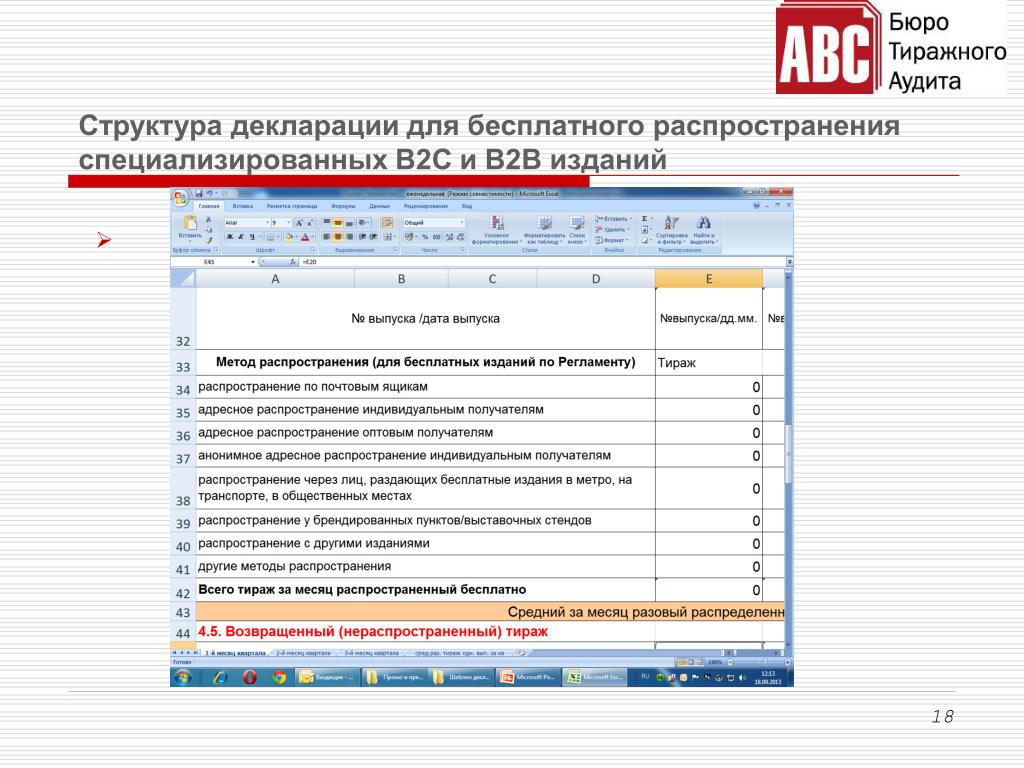
Task: Open the Число group dialog launcher
Action: coord(463,250)
